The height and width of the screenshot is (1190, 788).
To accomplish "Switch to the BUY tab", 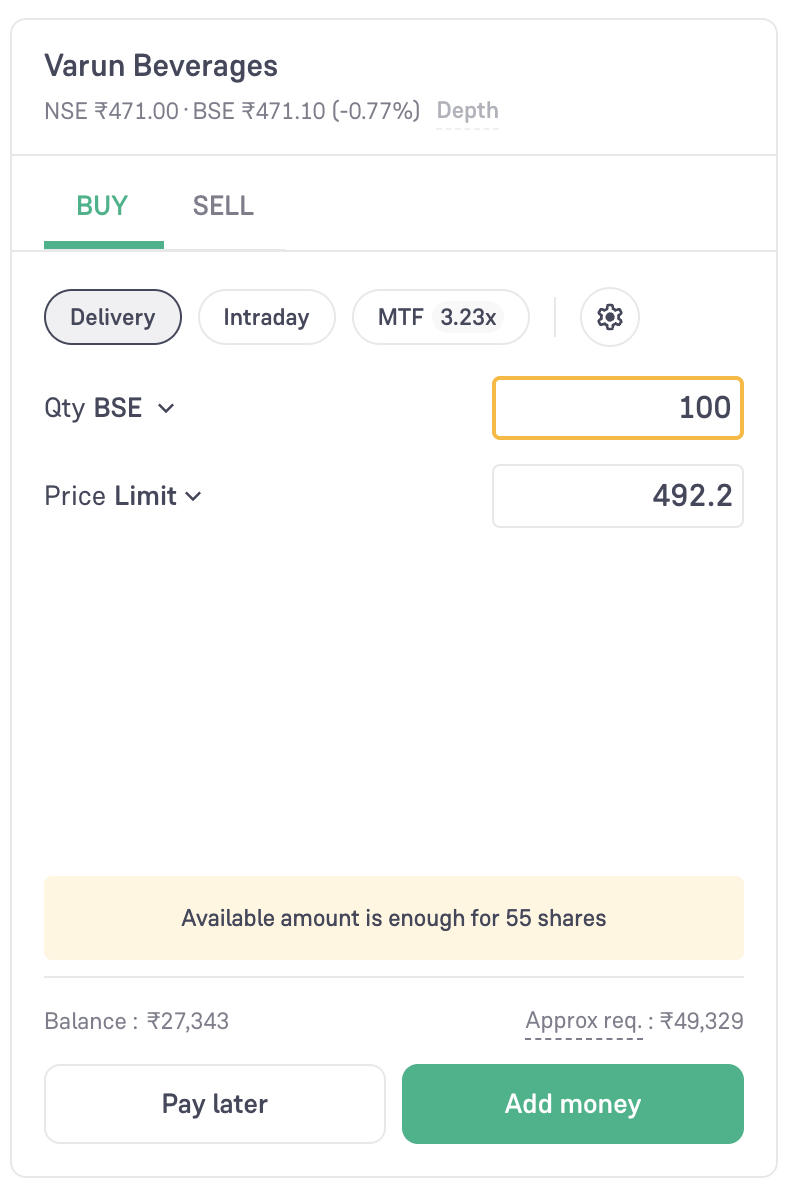I will click(x=103, y=207).
